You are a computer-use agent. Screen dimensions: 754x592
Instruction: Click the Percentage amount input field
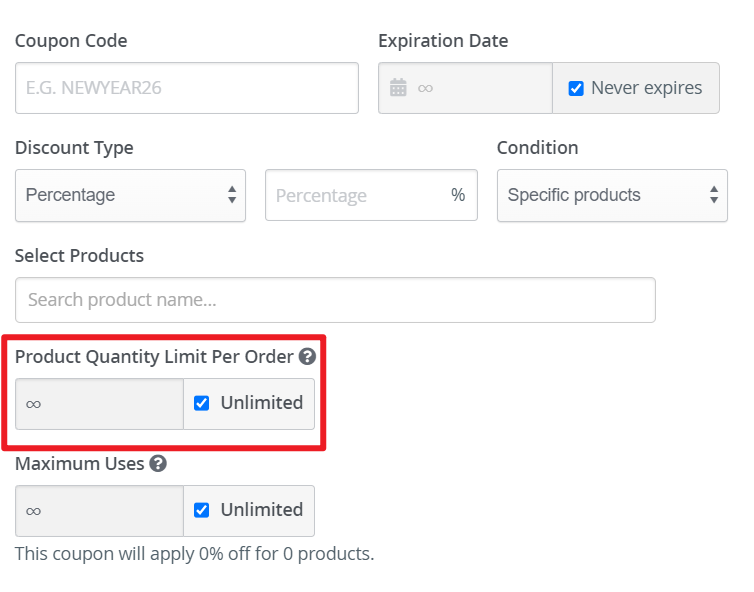[x=371, y=195]
